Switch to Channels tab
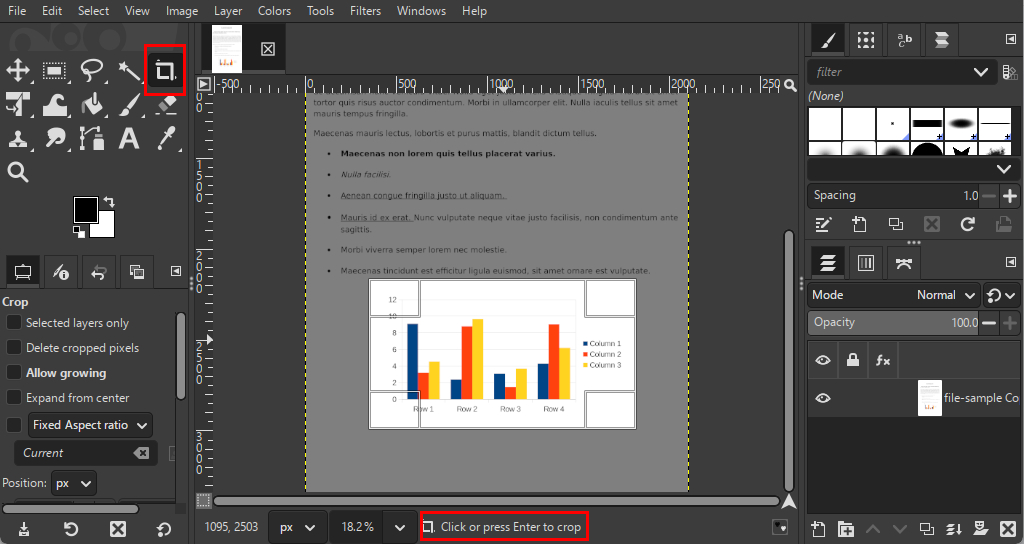Viewport: 1024px width, 544px height. pos(866,263)
